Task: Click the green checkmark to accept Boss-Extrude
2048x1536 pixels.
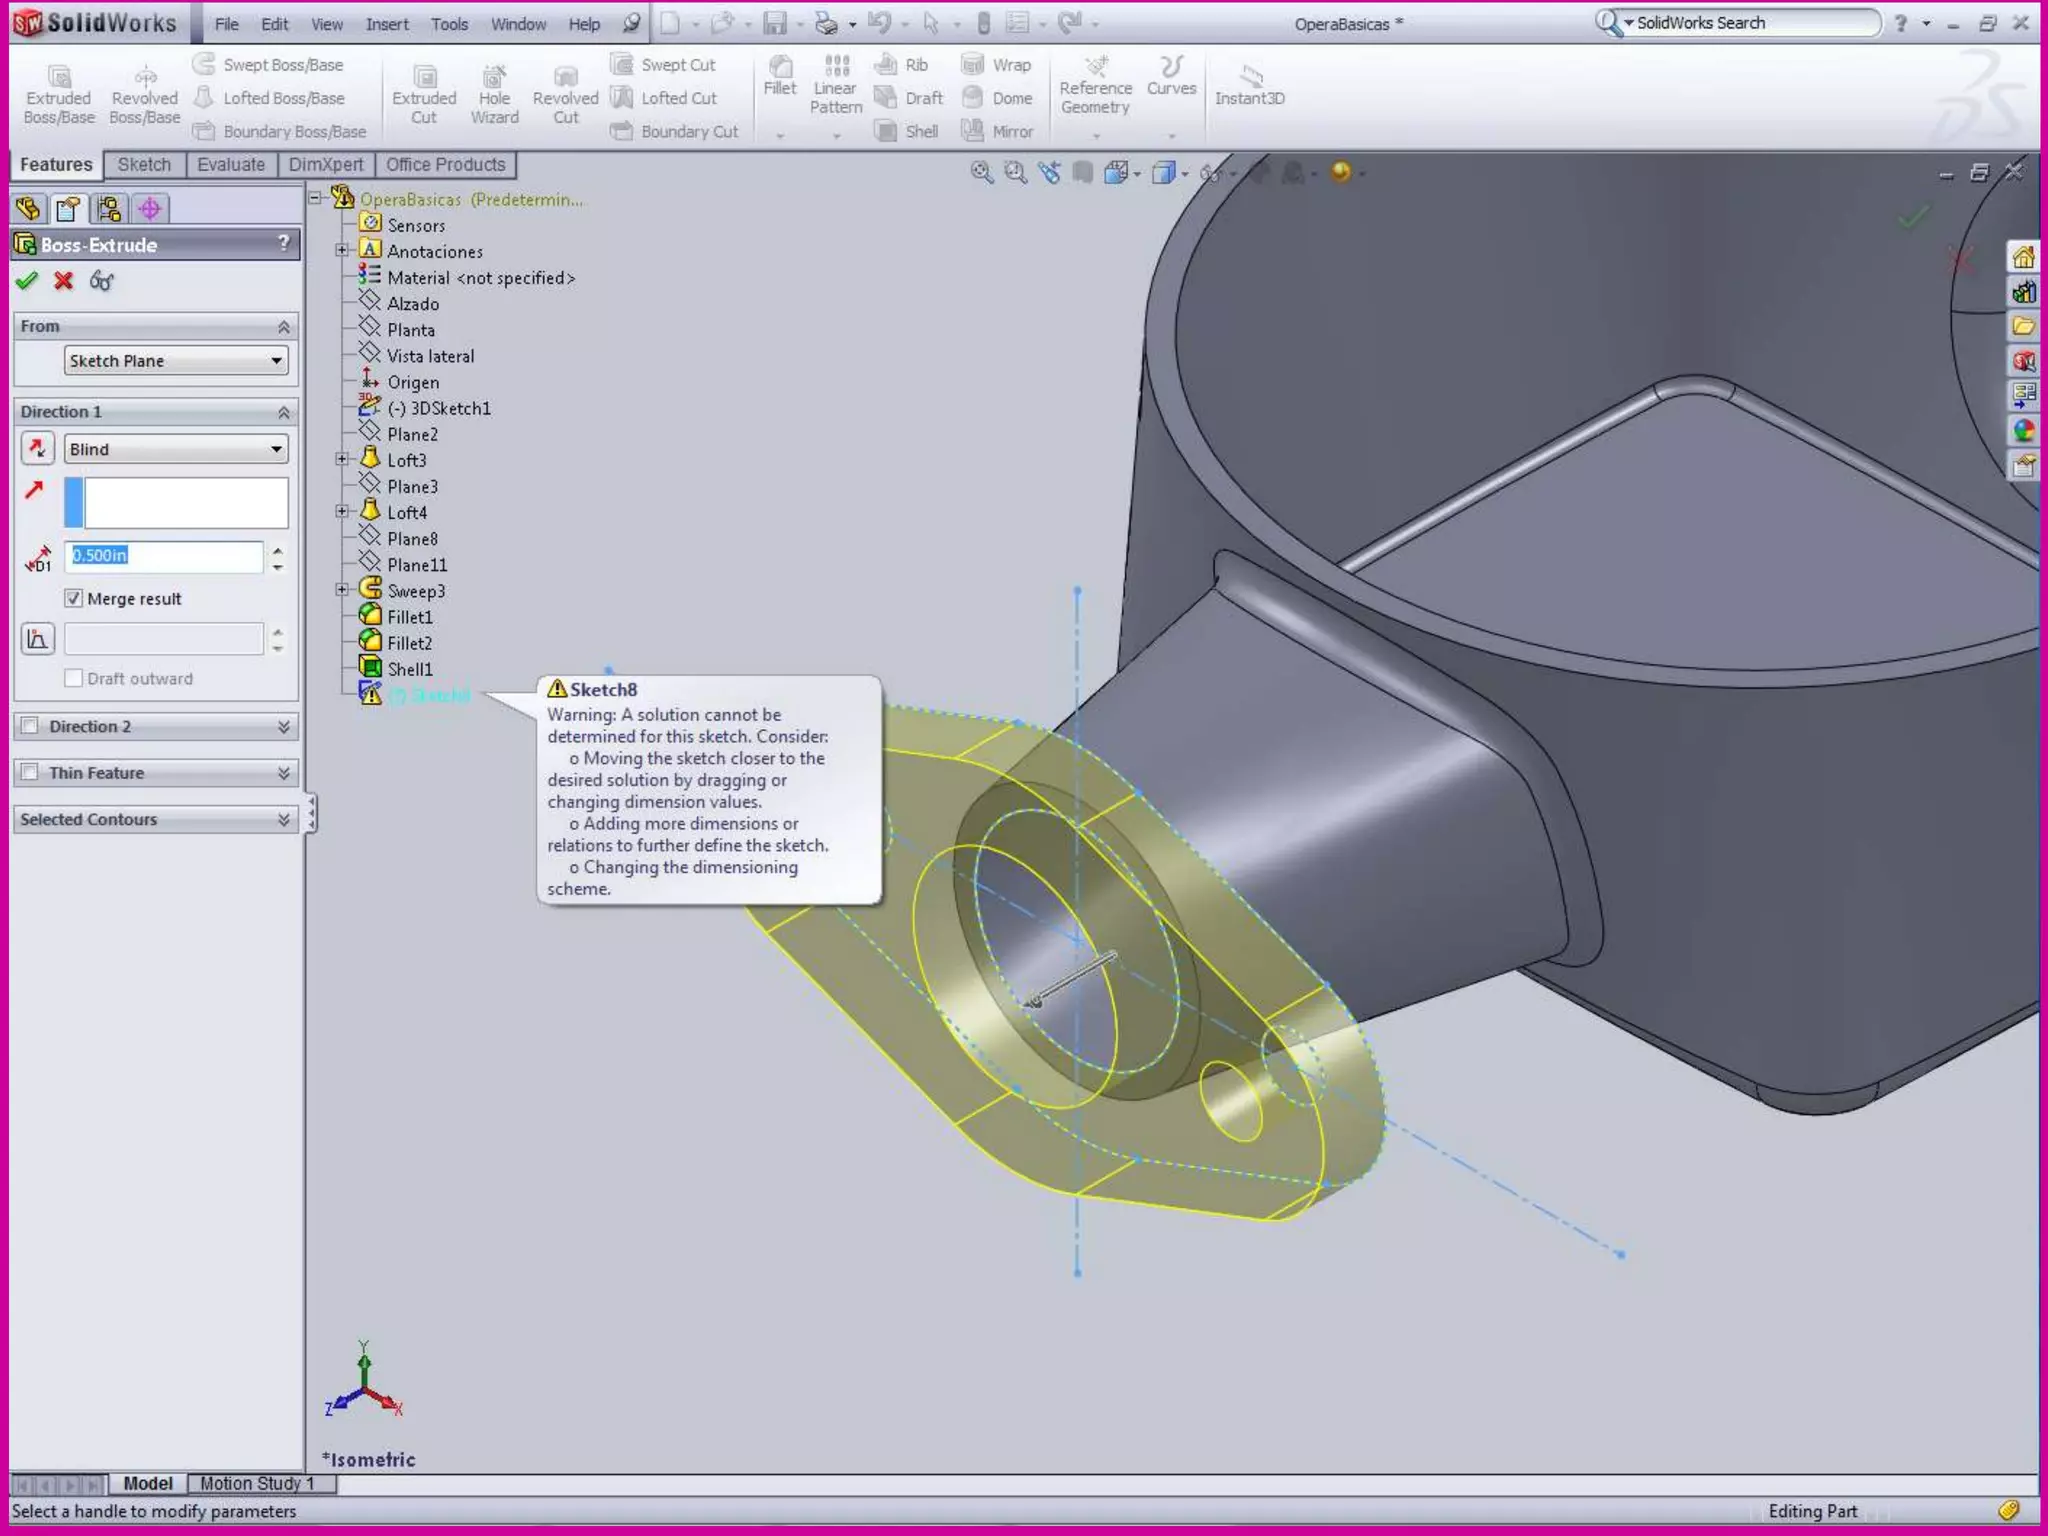Action: click(x=27, y=281)
